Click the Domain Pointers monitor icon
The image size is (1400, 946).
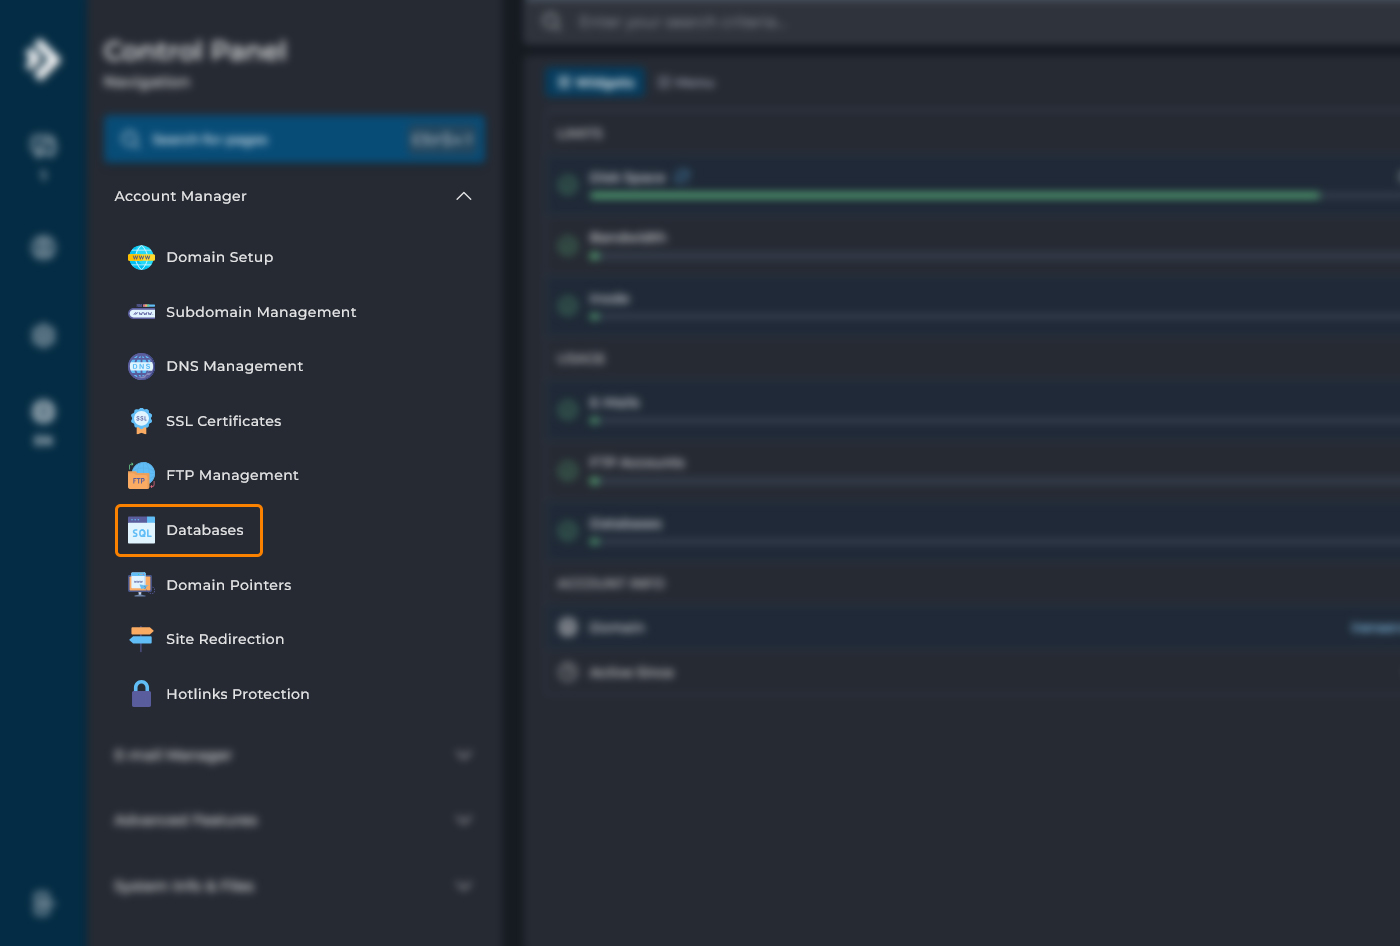click(141, 585)
